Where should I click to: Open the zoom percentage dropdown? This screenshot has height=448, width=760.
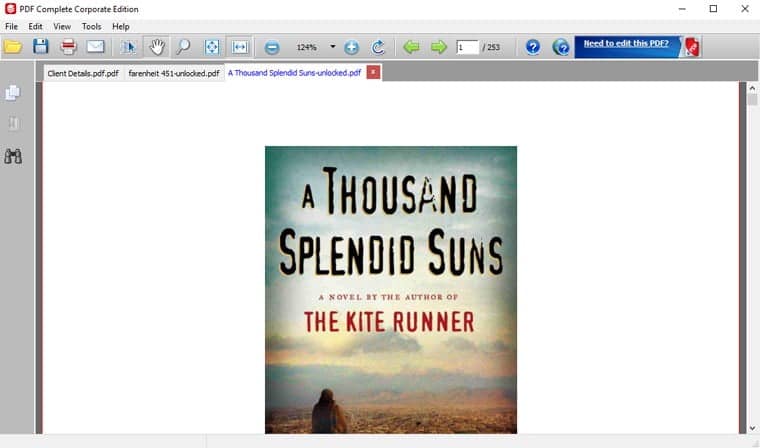pyautogui.click(x=333, y=47)
